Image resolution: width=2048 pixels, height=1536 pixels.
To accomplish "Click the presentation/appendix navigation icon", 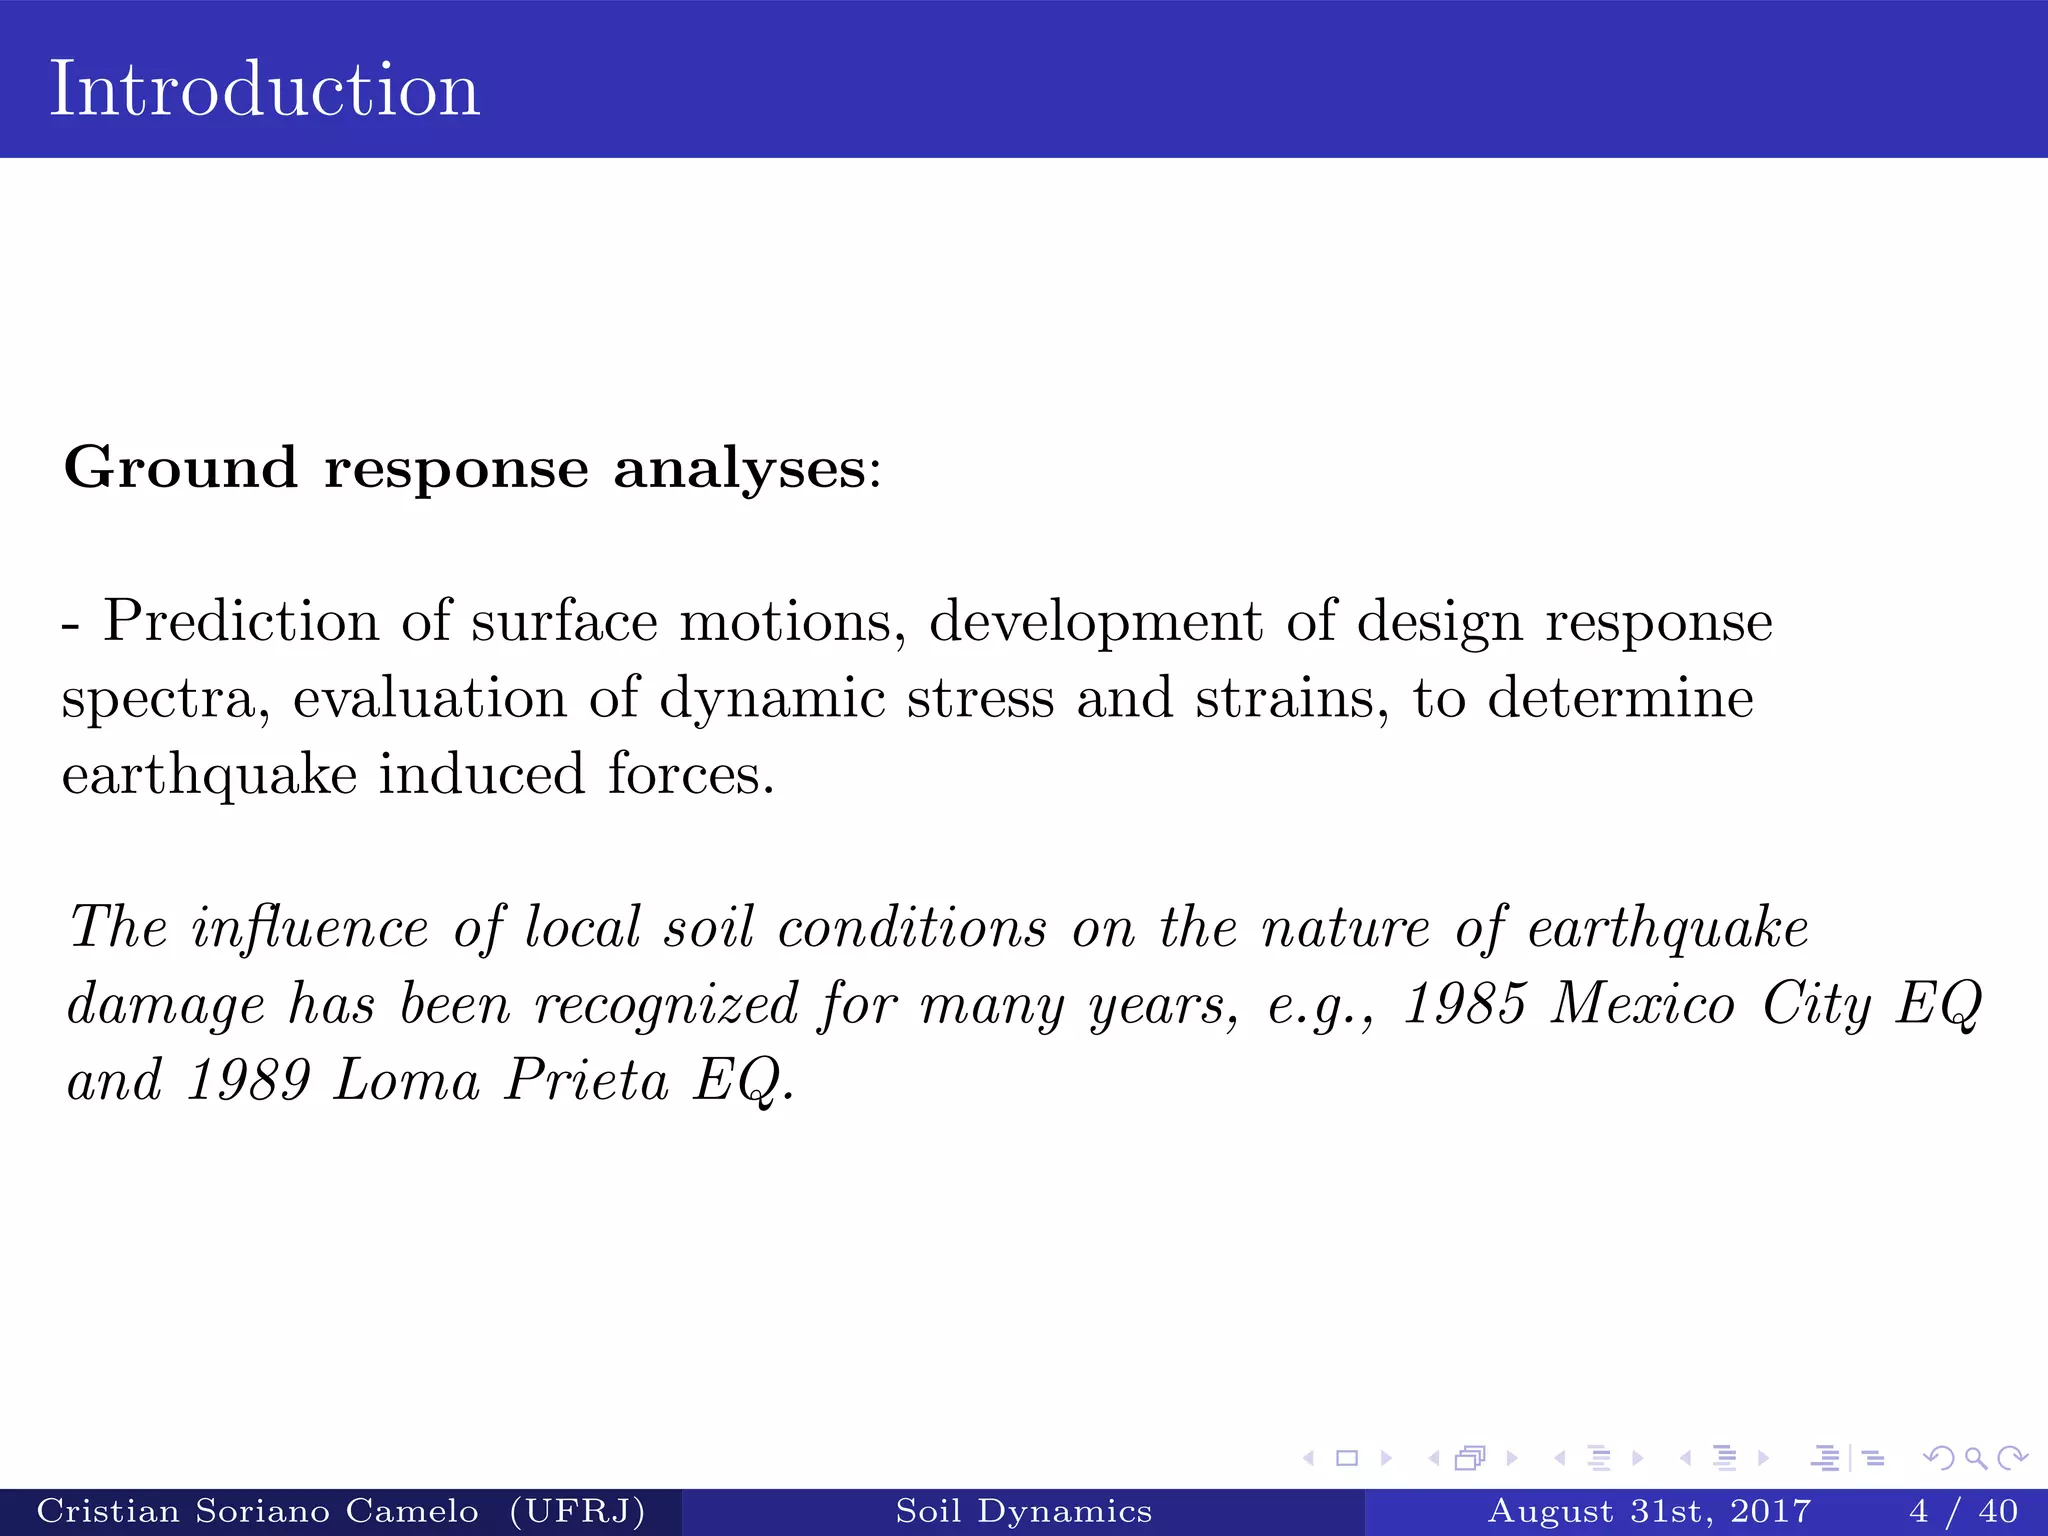I will click(1848, 1459).
